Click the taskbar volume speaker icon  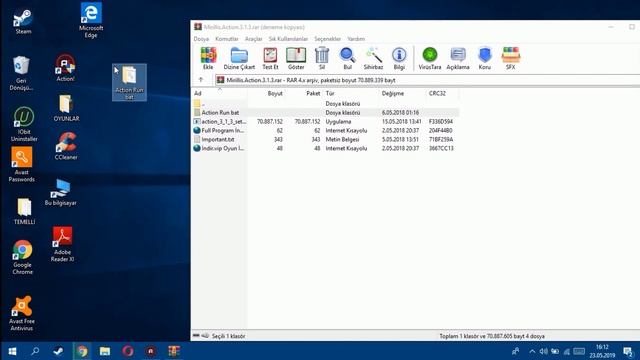point(543,351)
